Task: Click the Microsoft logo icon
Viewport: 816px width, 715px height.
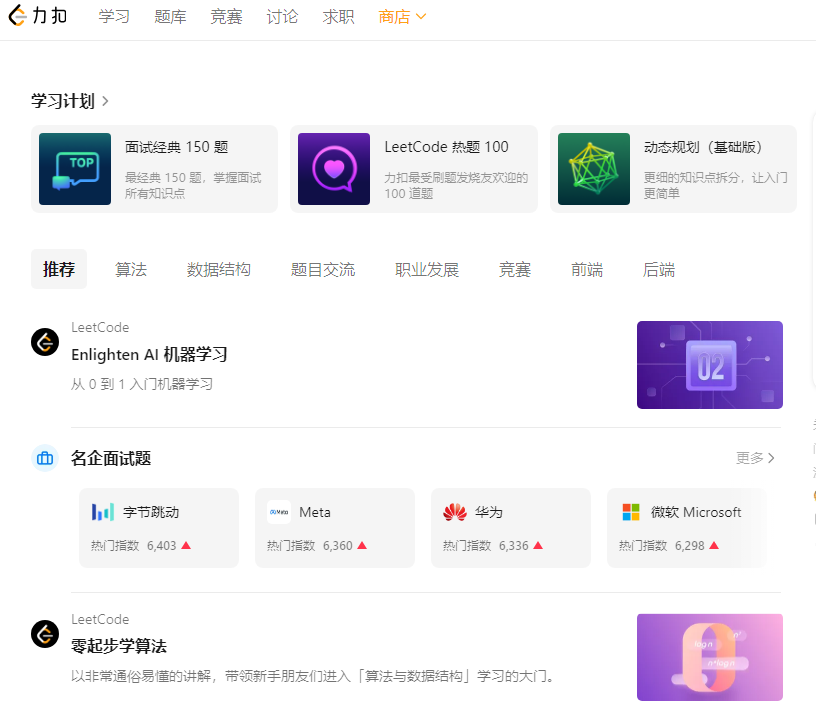Action: point(631,512)
